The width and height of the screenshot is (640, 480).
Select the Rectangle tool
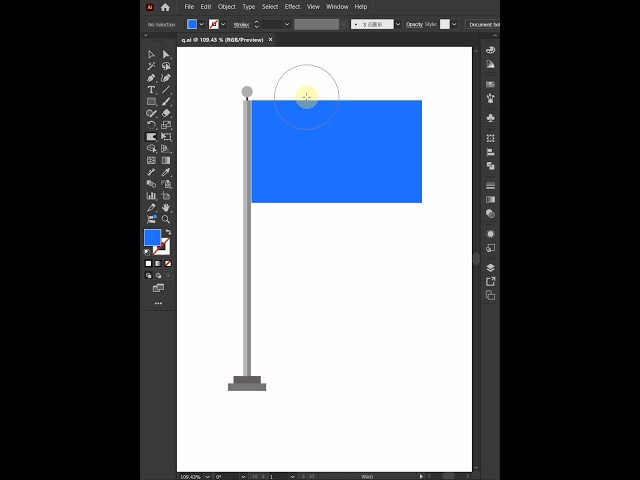click(151, 101)
